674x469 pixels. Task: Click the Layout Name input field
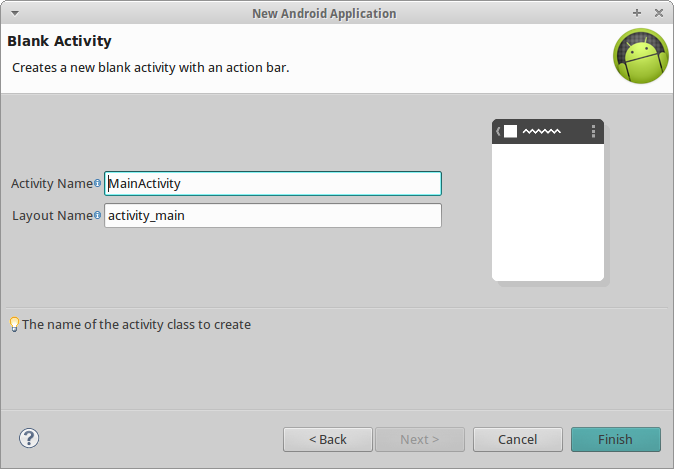pos(273,215)
